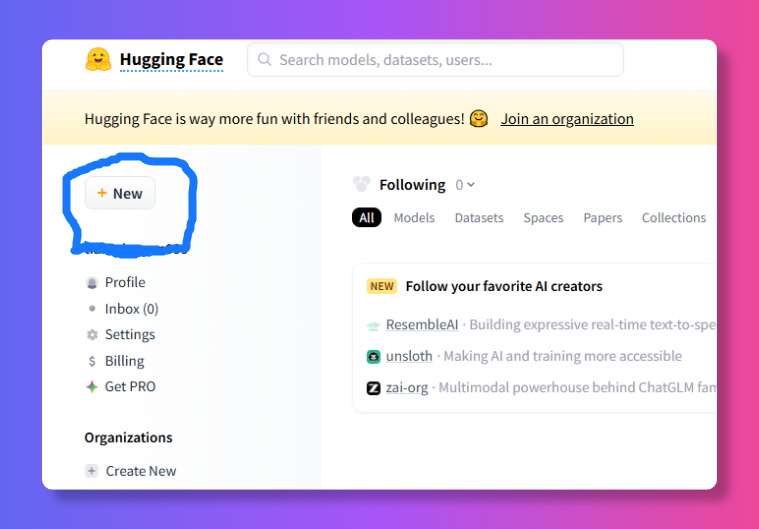Go to Profile in the sidebar

point(125,282)
